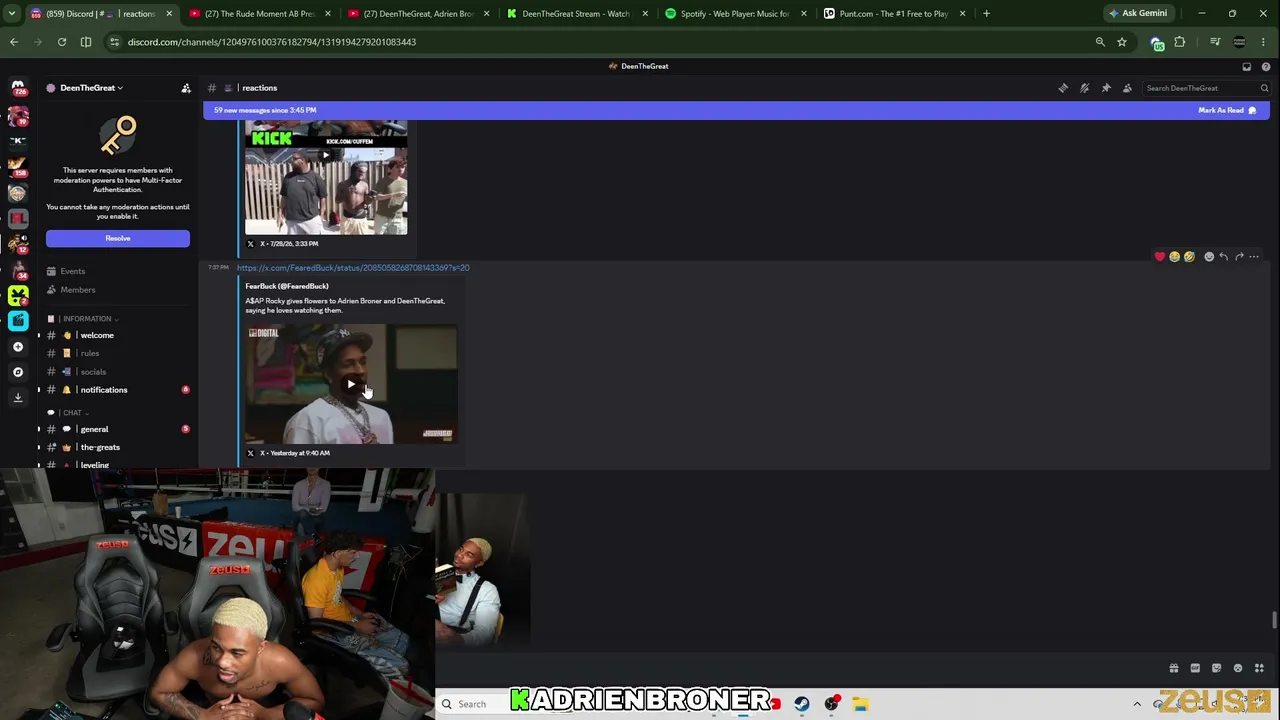Open Discord inbox icon
Image resolution: width=1280 pixels, height=720 pixels.
point(1247,66)
